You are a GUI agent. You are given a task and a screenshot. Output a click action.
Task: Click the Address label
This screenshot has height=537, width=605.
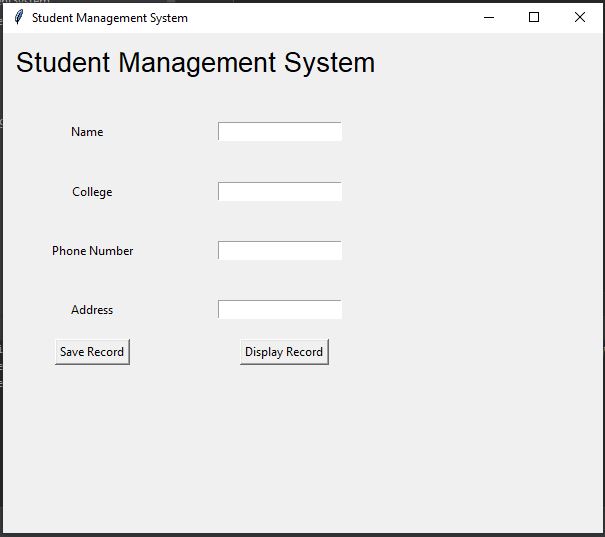[x=92, y=310]
